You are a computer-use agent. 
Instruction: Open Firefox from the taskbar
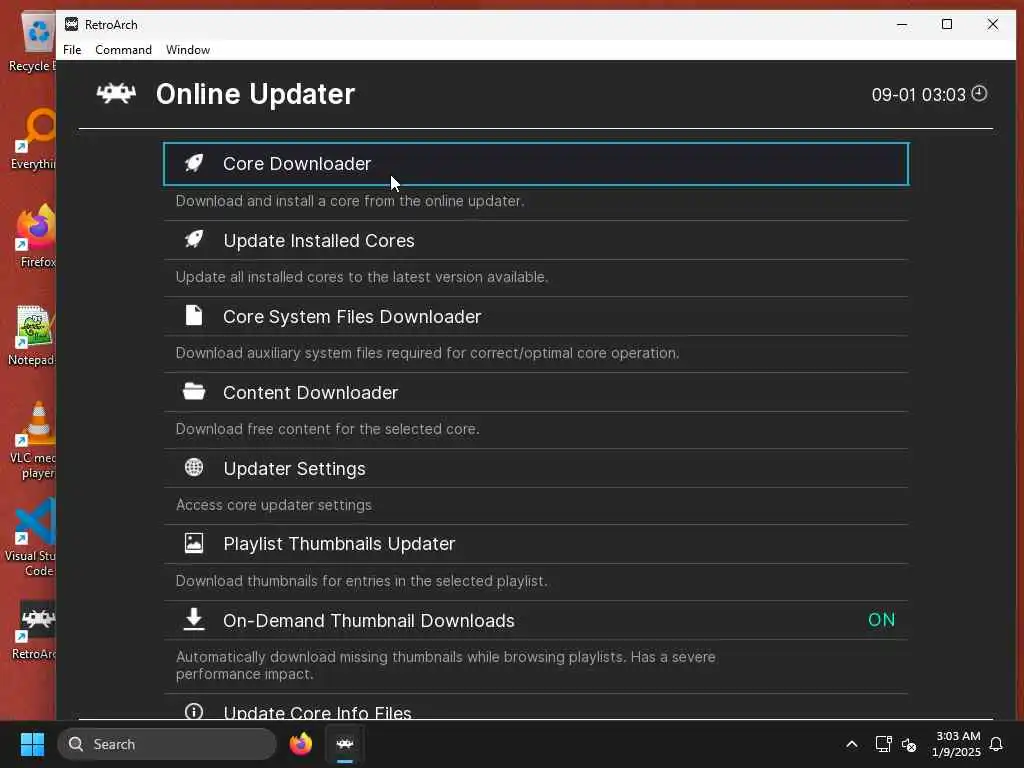point(301,744)
